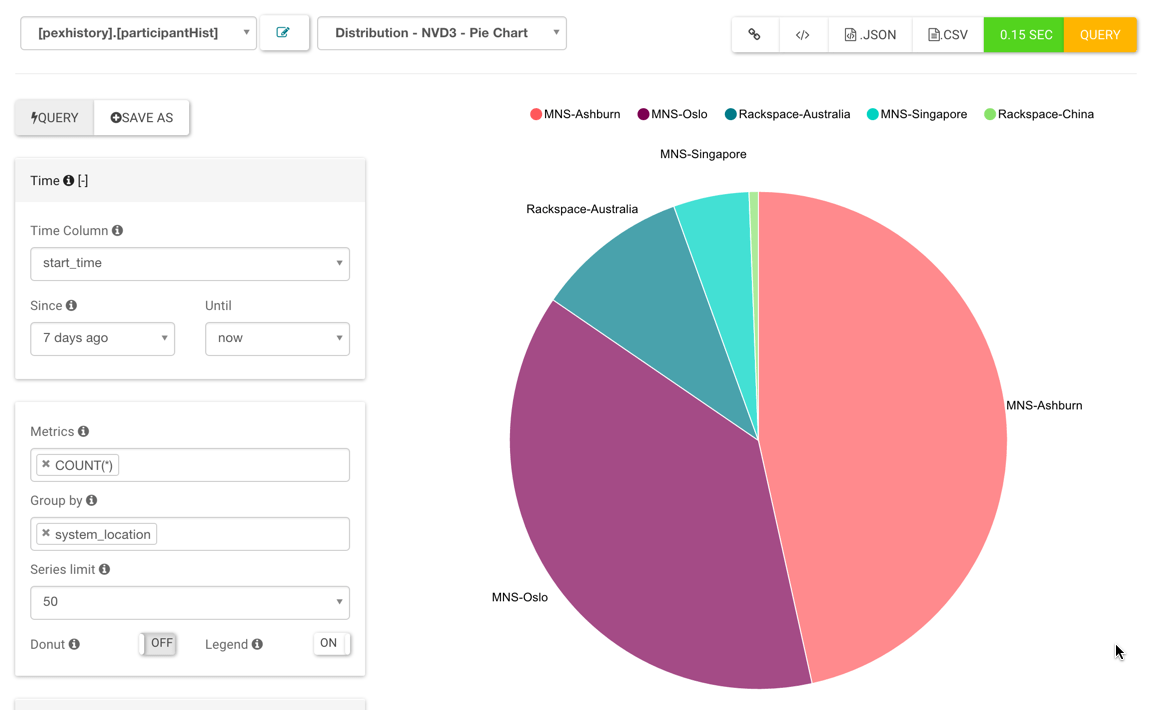
Task: Expand the Since time range dropdown
Action: tap(102, 339)
